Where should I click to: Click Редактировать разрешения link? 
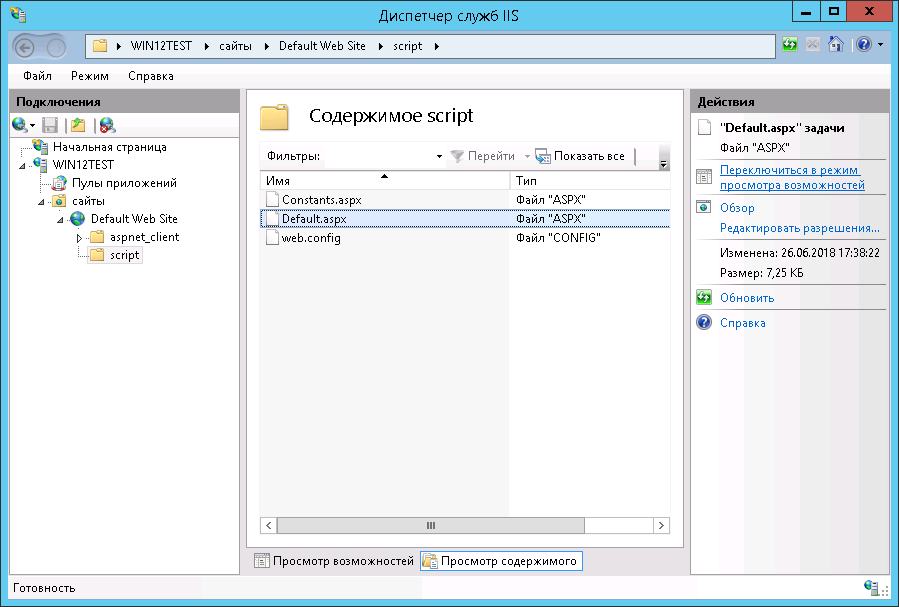[x=799, y=228]
